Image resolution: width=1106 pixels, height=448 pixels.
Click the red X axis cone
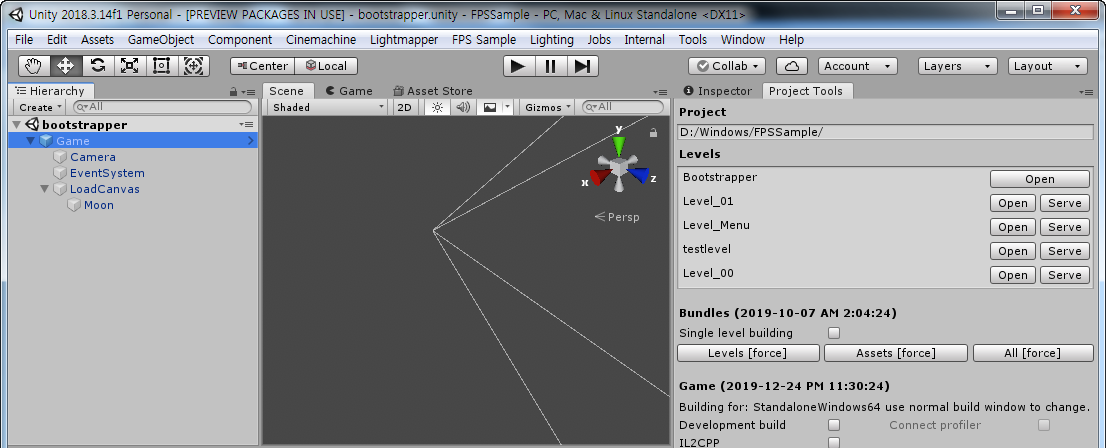(x=600, y=176)
